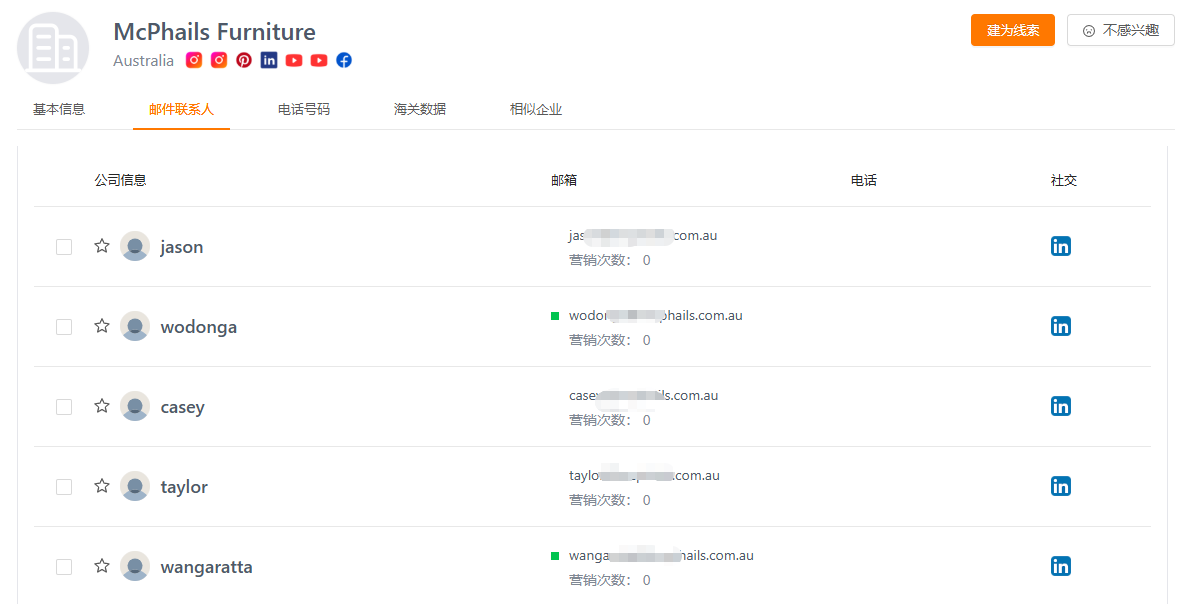1184x604 pixels.
Task: Switch to the 基本信息 tab
Action: 59,109
